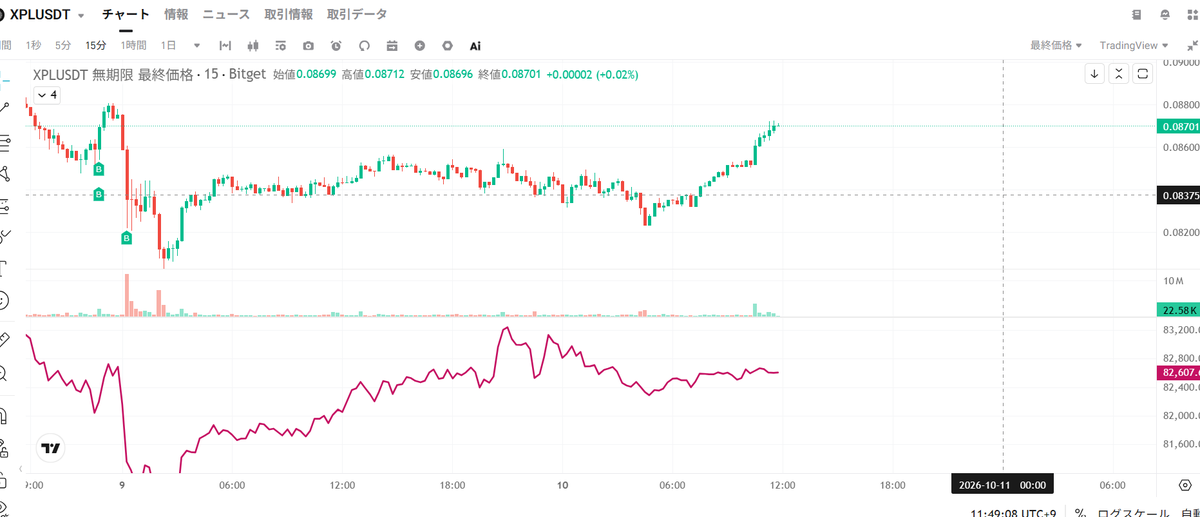Switch to the チャート tab
The height and width of the screenshot is (517, 1200).
tap(126, 15)
